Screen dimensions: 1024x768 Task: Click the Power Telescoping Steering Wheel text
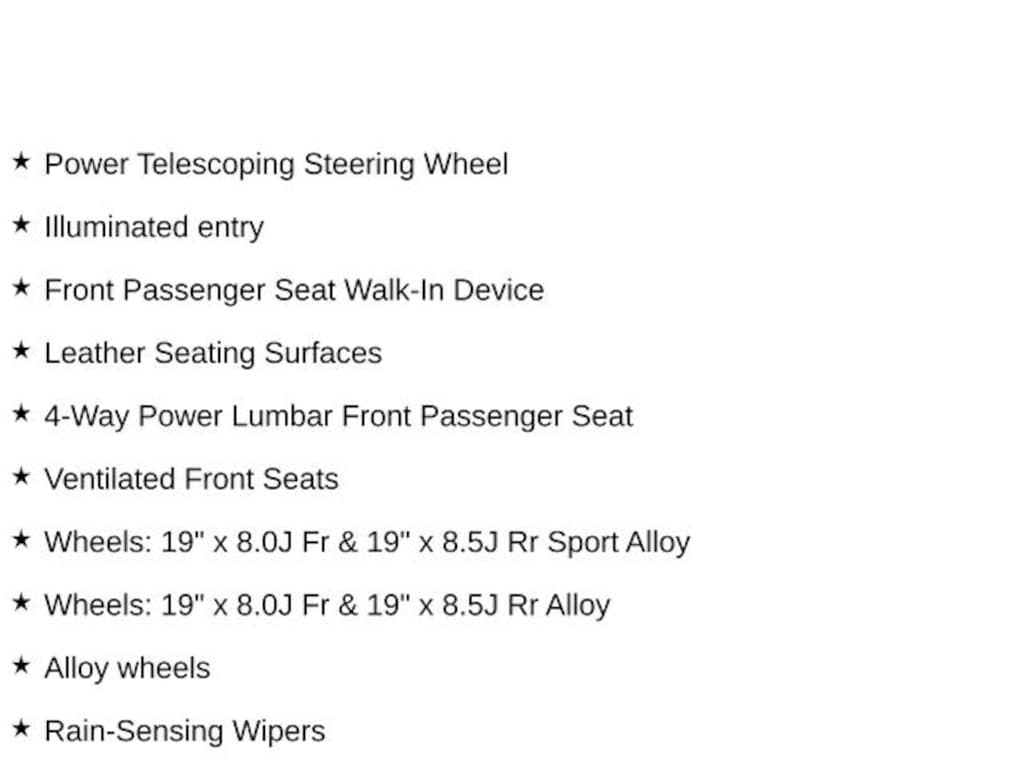[276, 164]
